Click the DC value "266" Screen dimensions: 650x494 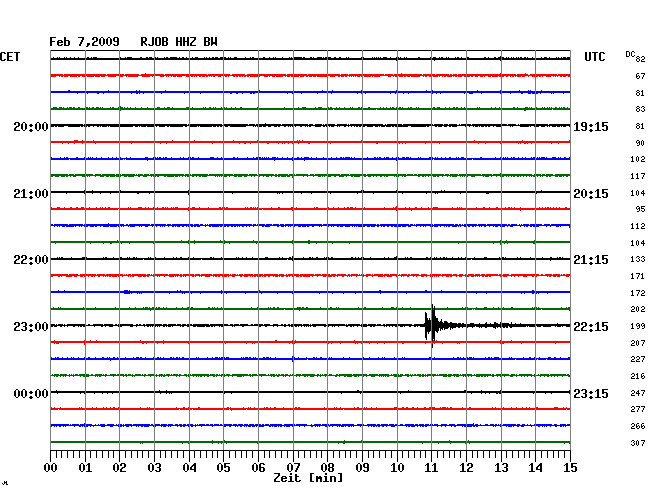(638, 426)
